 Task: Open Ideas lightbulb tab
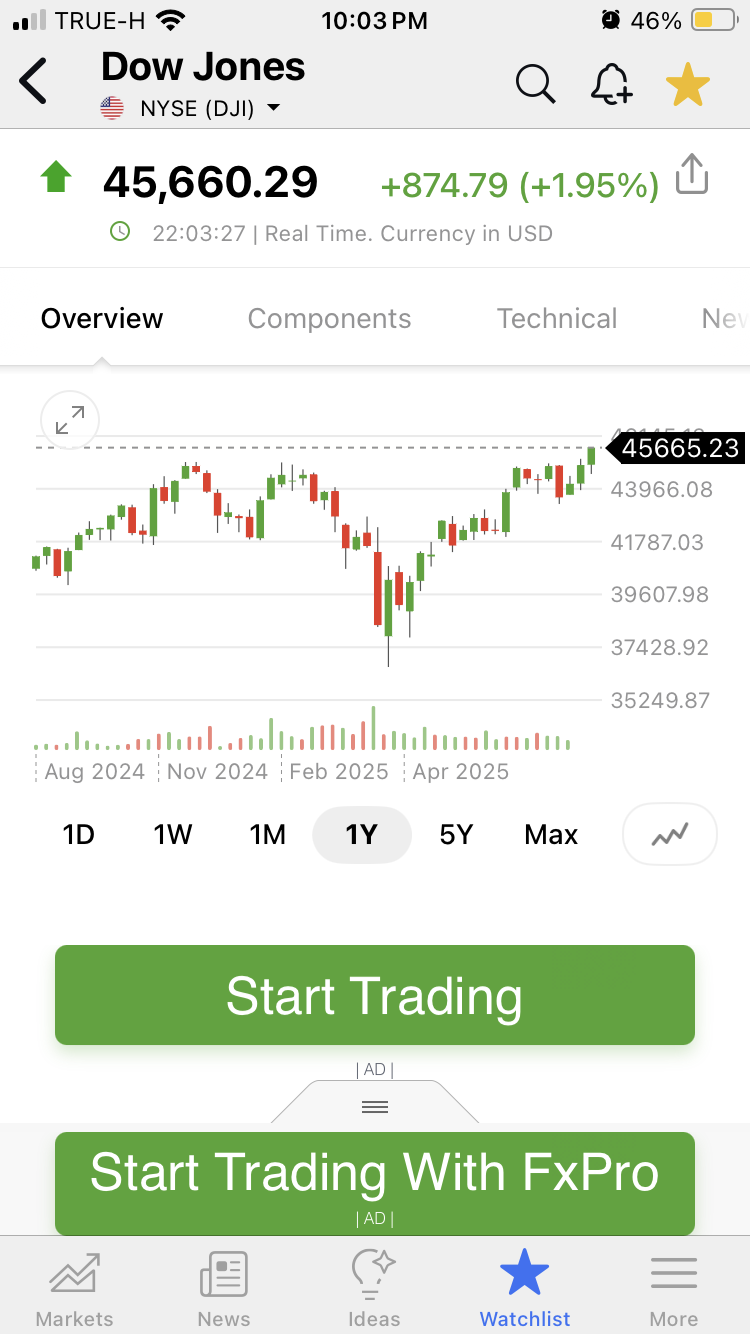tap(374, 1289)
